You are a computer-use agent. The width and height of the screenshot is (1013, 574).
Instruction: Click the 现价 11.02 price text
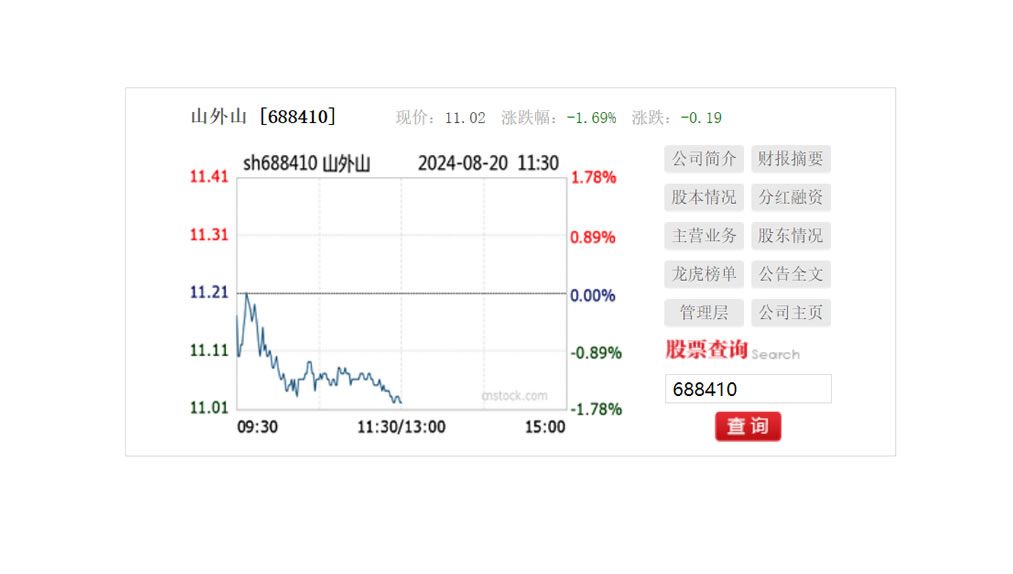[x=441, y=118]
